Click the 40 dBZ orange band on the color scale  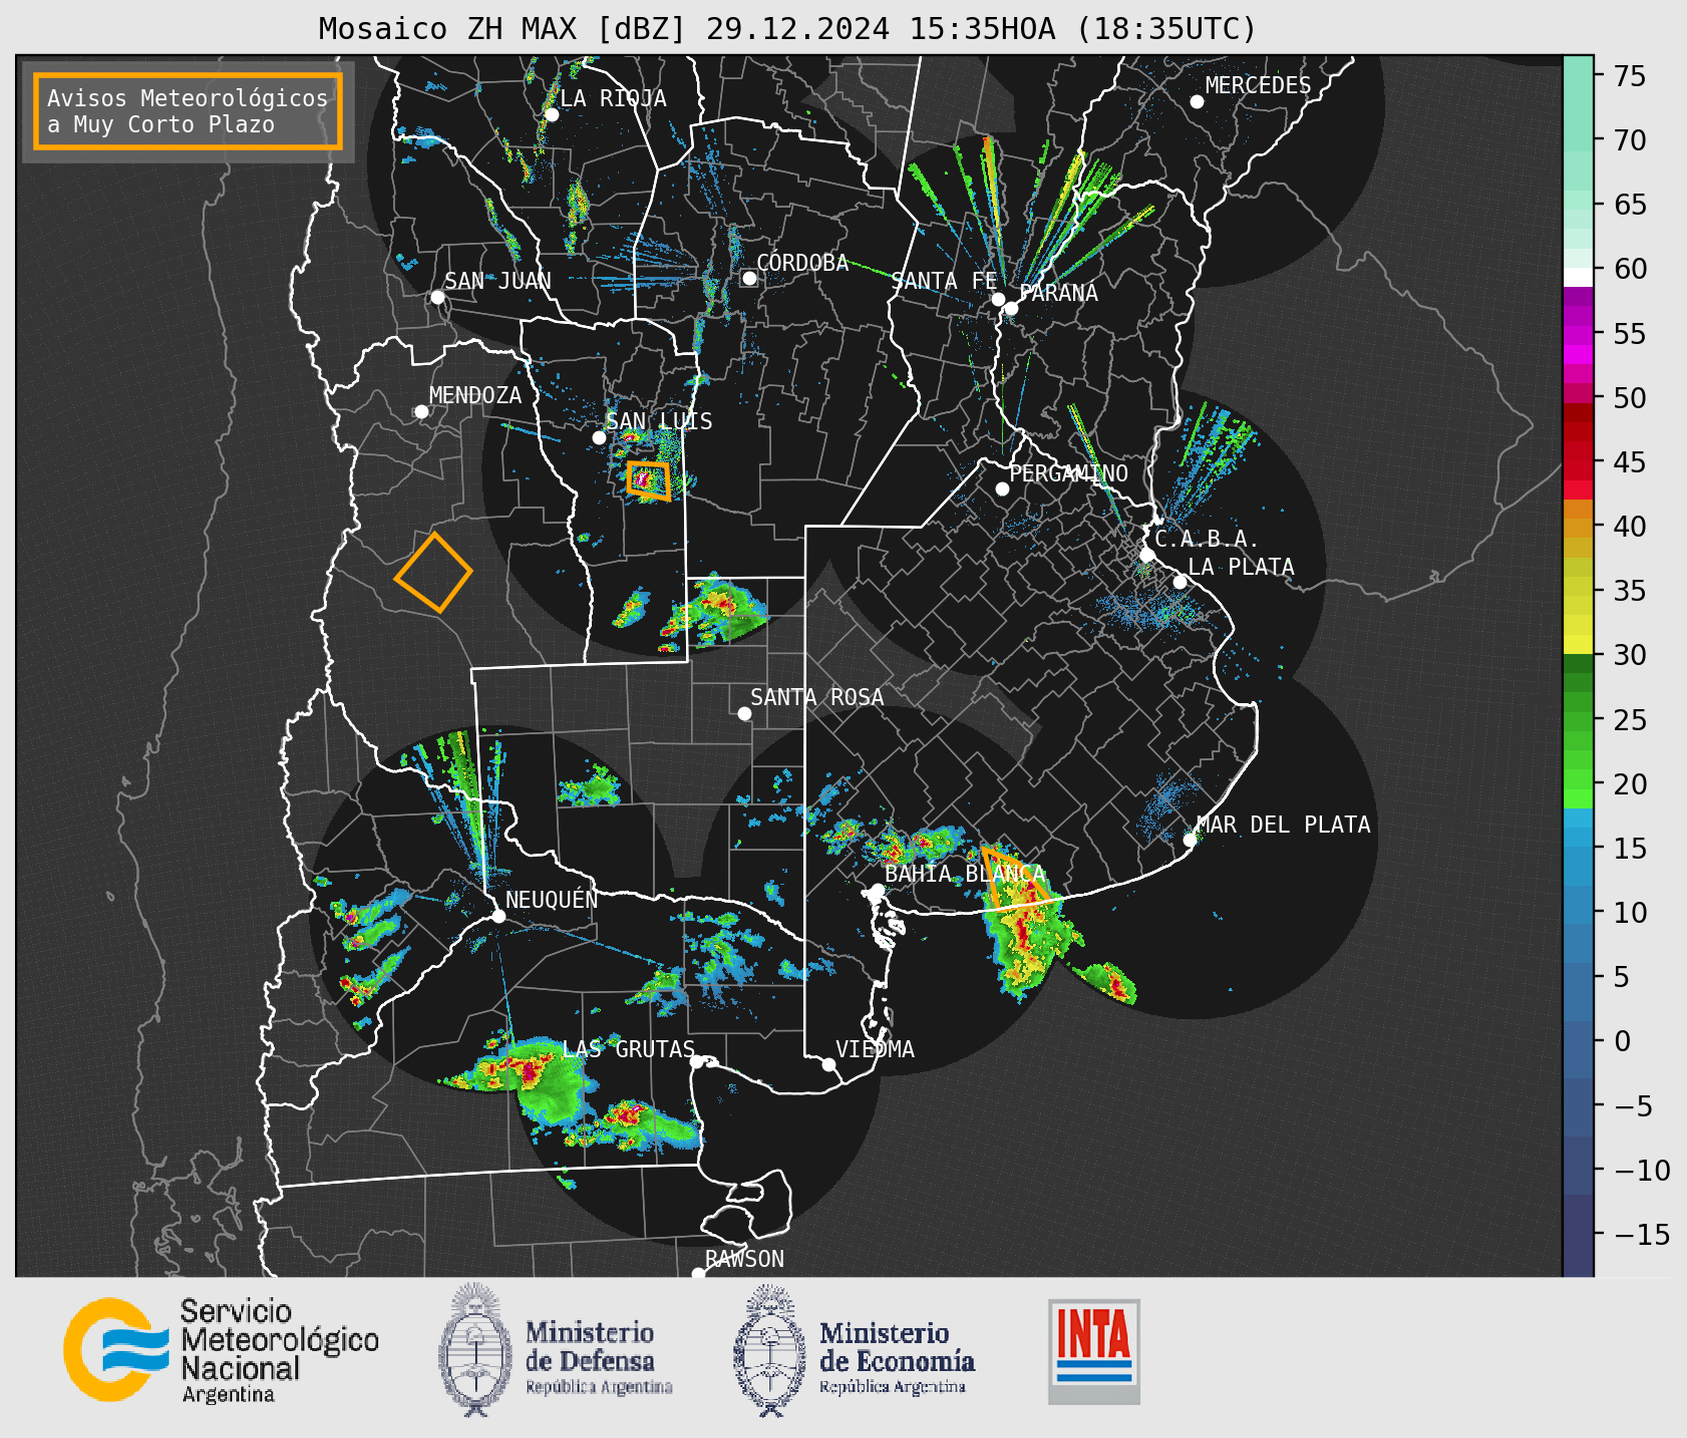(x=1578, y=527)
